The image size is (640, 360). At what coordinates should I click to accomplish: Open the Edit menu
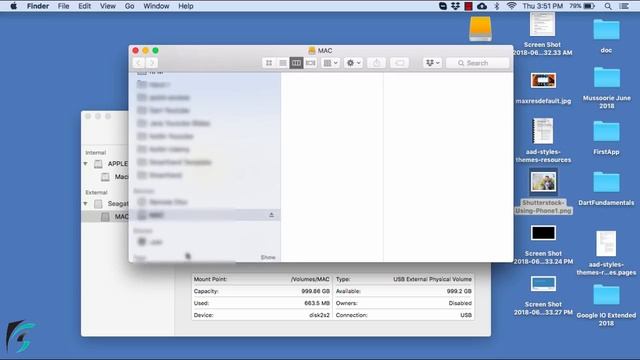coord(84,6)
